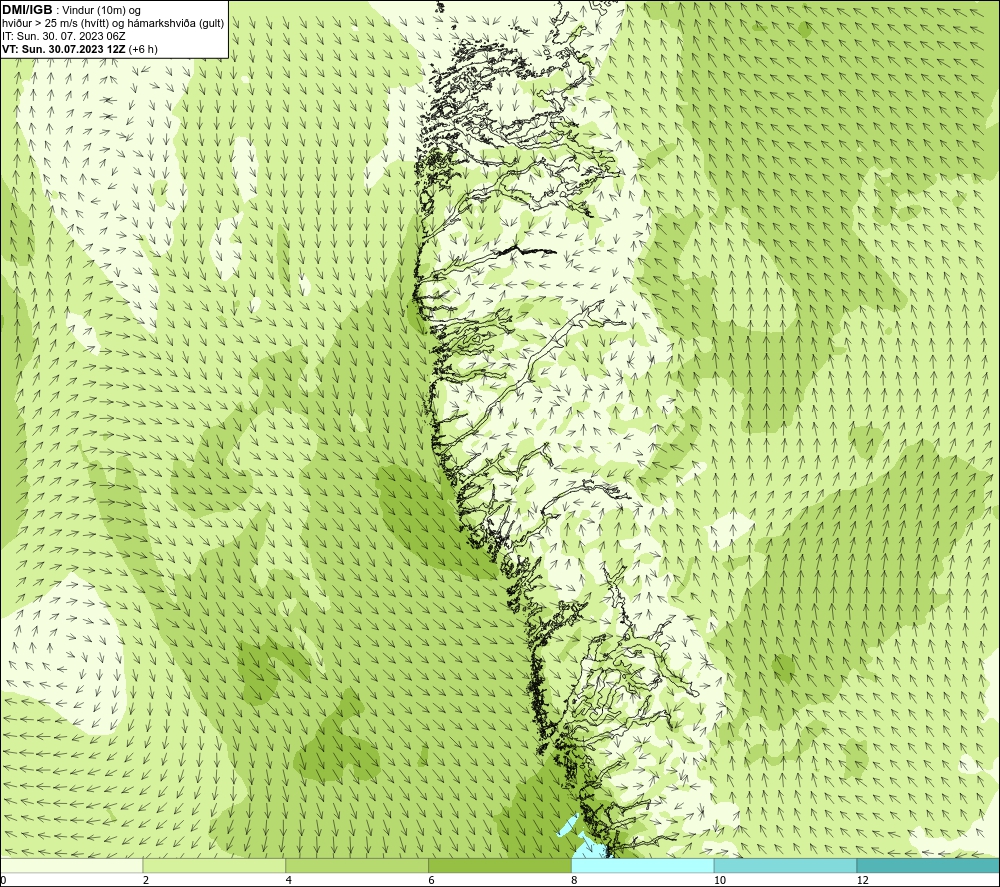Click the 'VT: Sun. 30.07.2023 12Z' valid time line
The height and width of the screenshot is (887, 1000).
(x=64, y=49)
